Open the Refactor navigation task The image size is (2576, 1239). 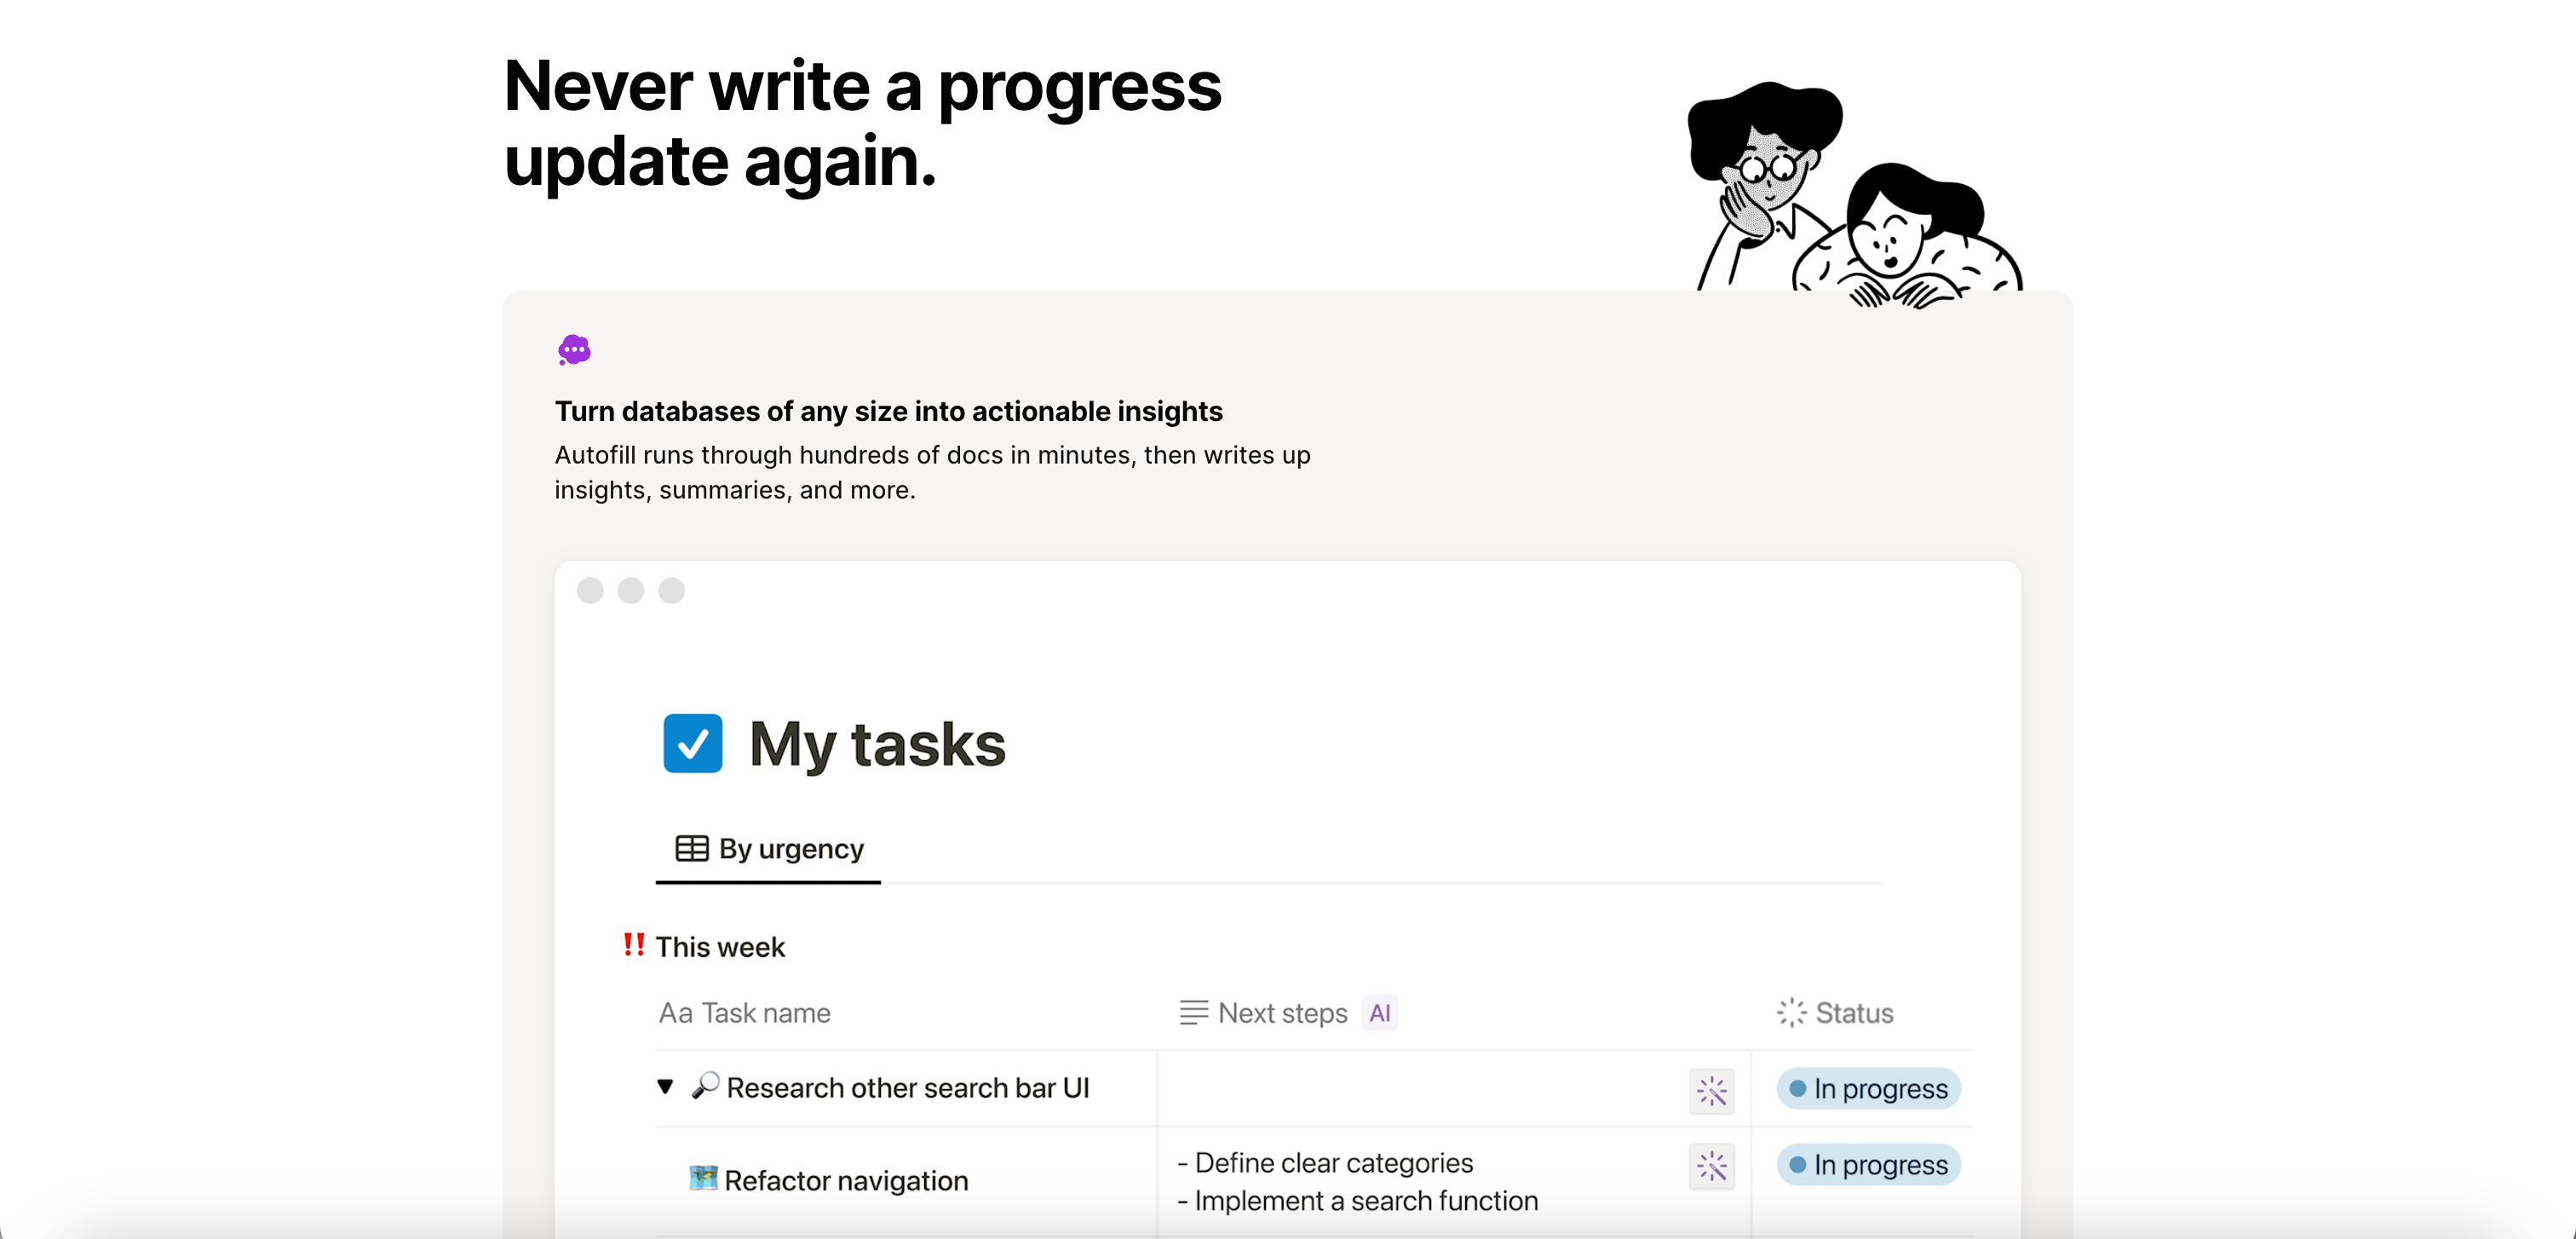pos(846,1181)
